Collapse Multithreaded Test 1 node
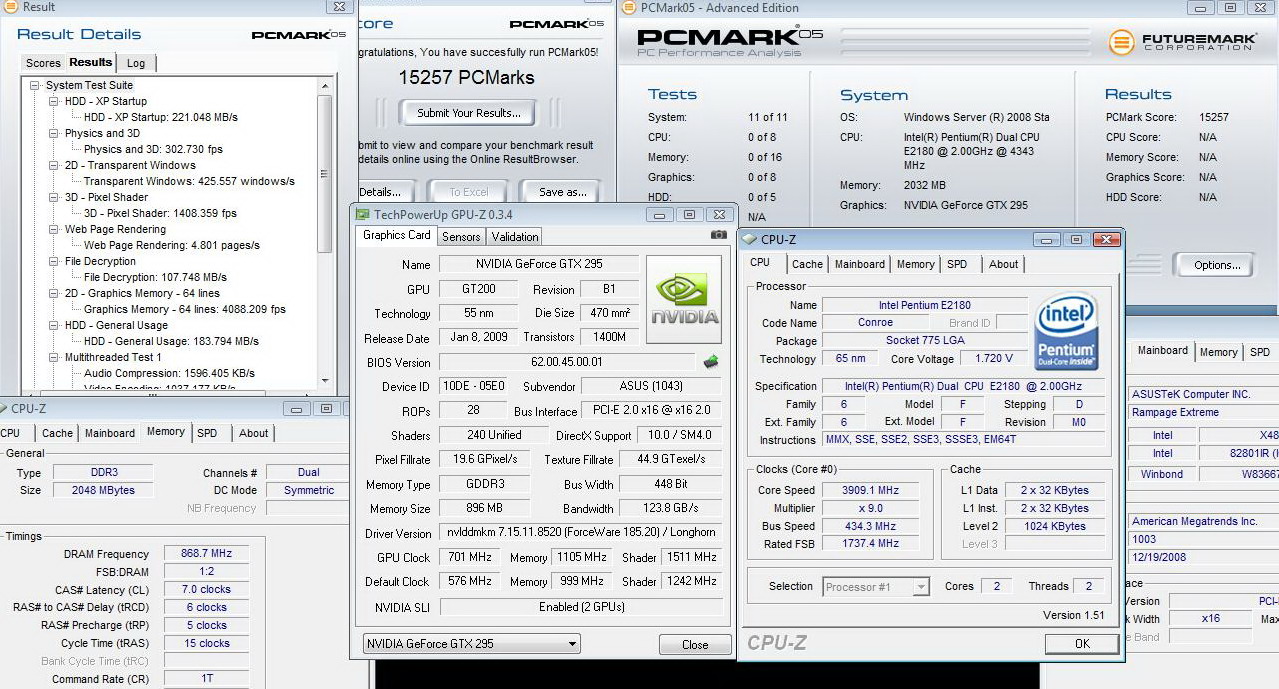Screen dimensions: 1279x689 coord(52,358)
